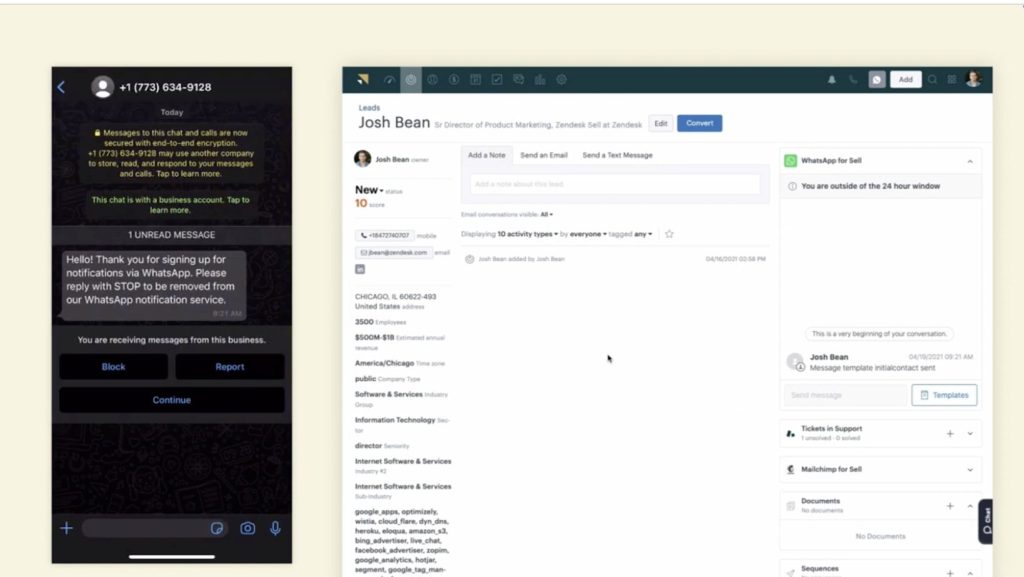Collapse the Documents panel chevron
Screen dimensions: 1024x577
pyautogui.click(x=970, y=506)
